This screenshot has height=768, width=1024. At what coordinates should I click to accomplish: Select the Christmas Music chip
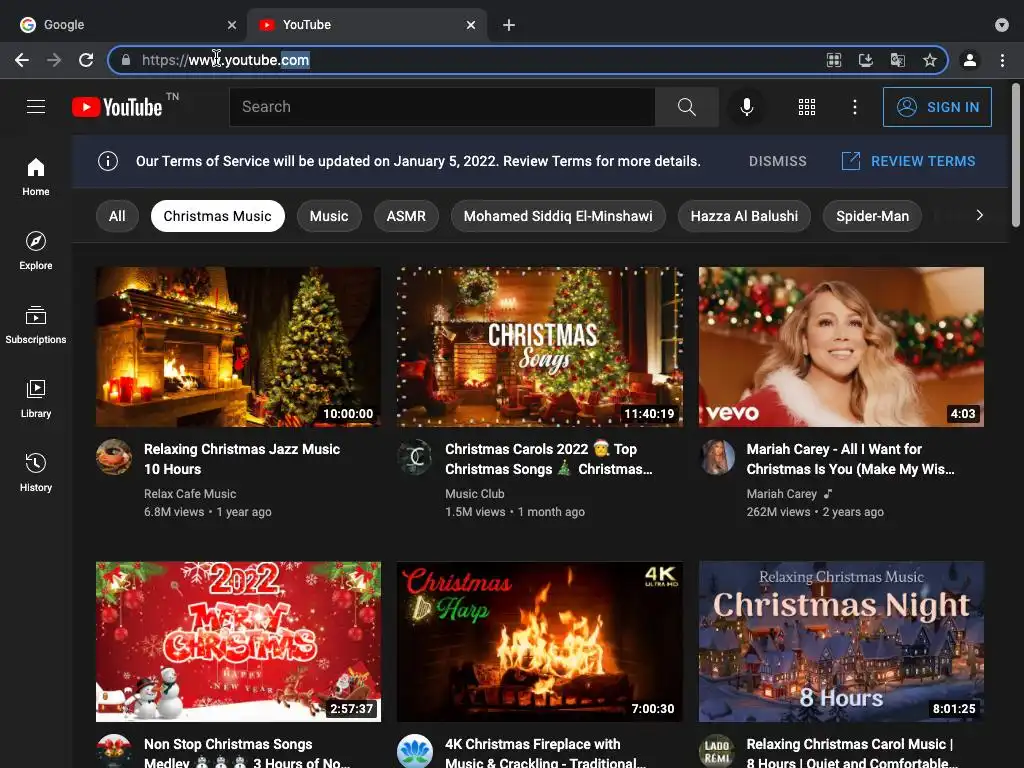[x=217, y=216]
